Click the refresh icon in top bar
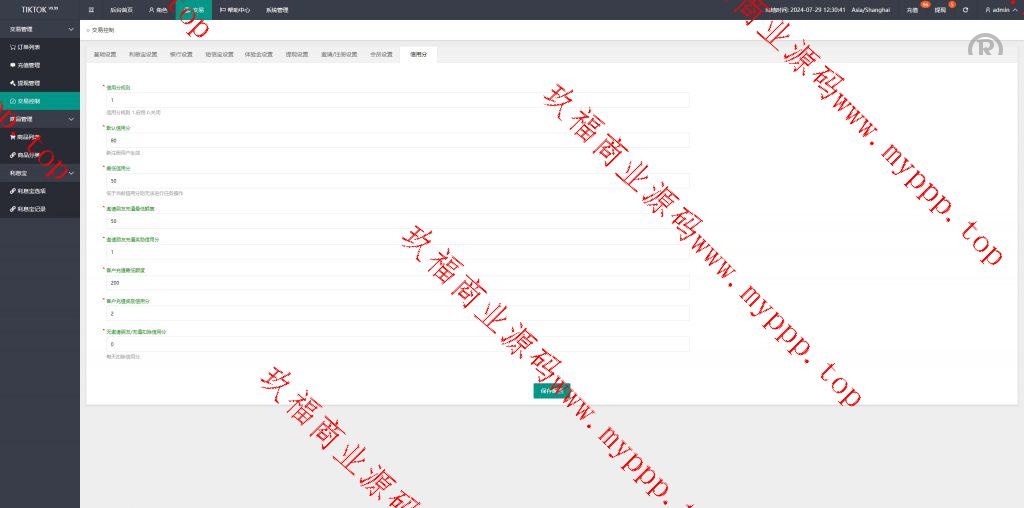This screenshot has height=508, width=1024. [x=965, y=9]
